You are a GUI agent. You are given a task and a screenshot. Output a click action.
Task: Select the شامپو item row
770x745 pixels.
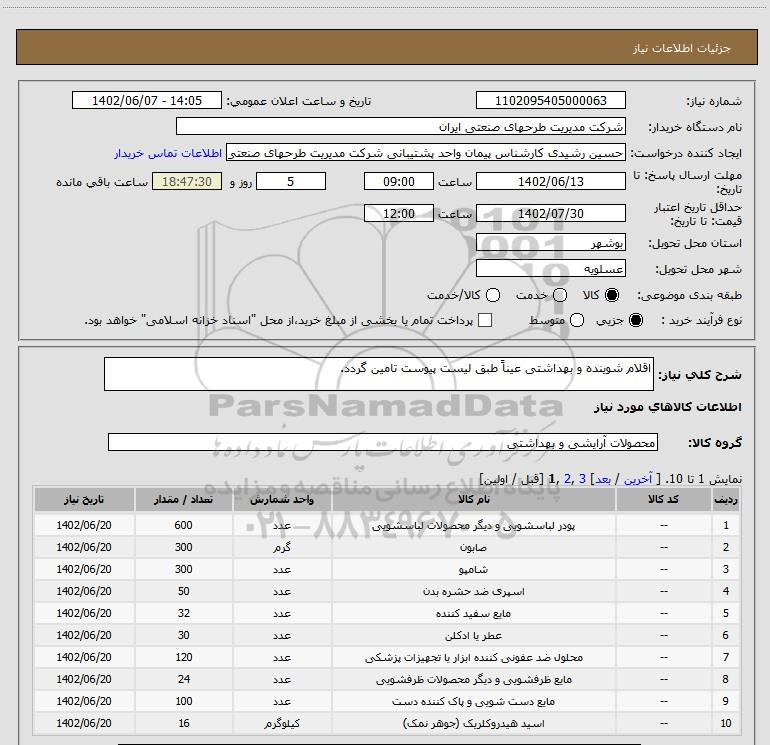click(x=386, y=569)
